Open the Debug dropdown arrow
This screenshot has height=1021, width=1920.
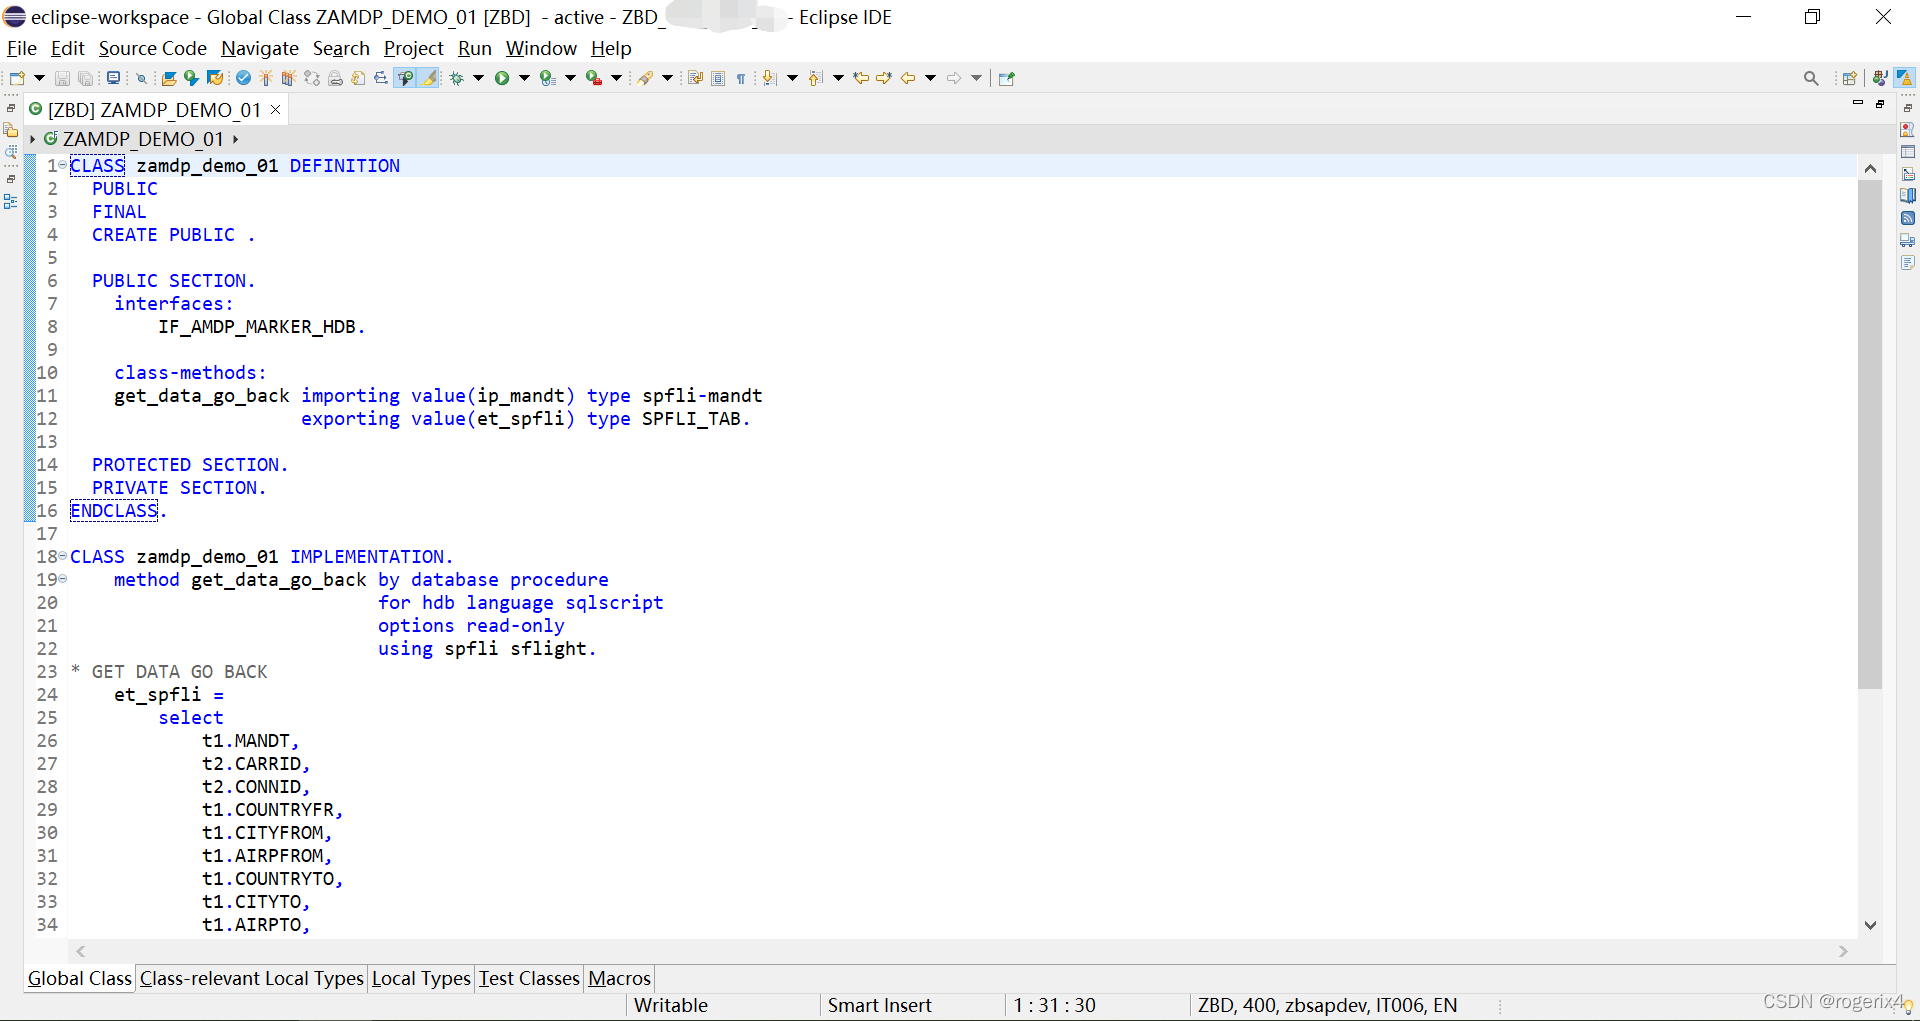(x=478, y=77)
